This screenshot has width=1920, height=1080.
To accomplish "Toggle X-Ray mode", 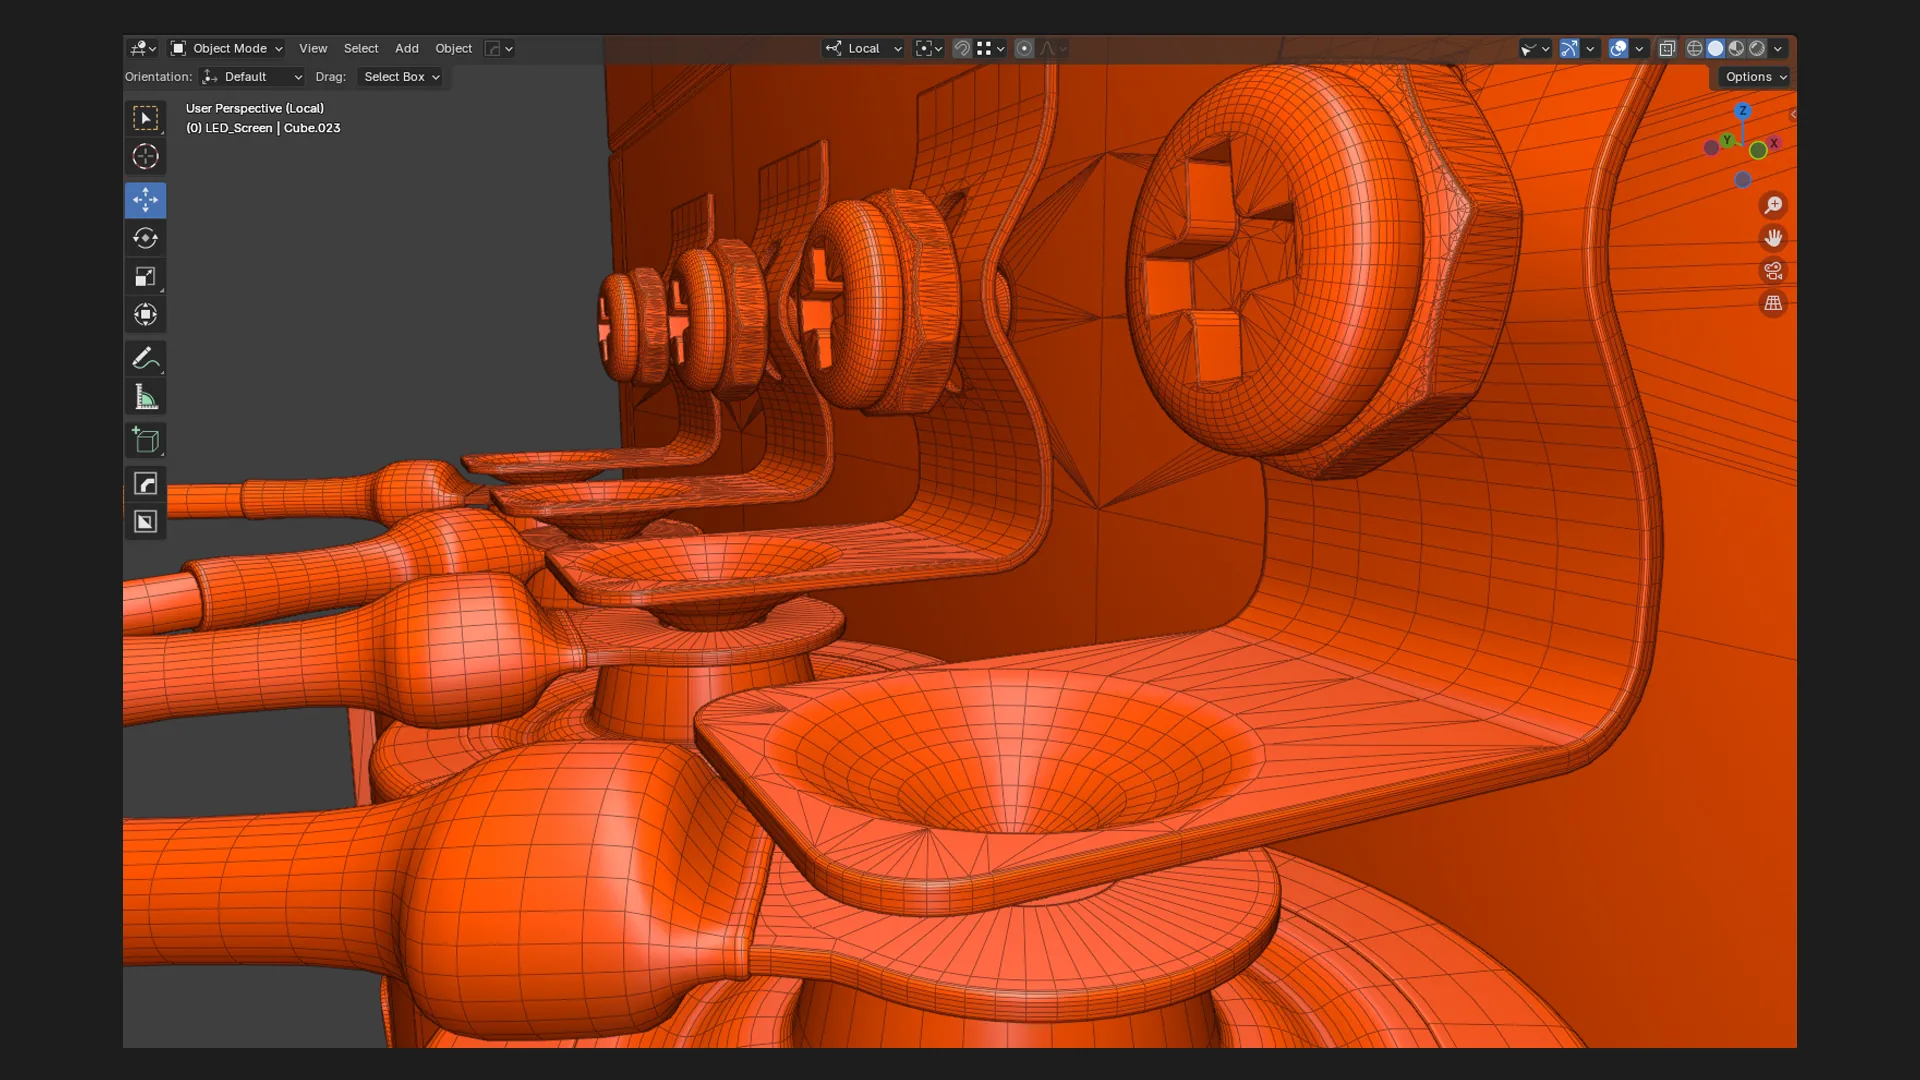I will click(x=1667, y=48).
